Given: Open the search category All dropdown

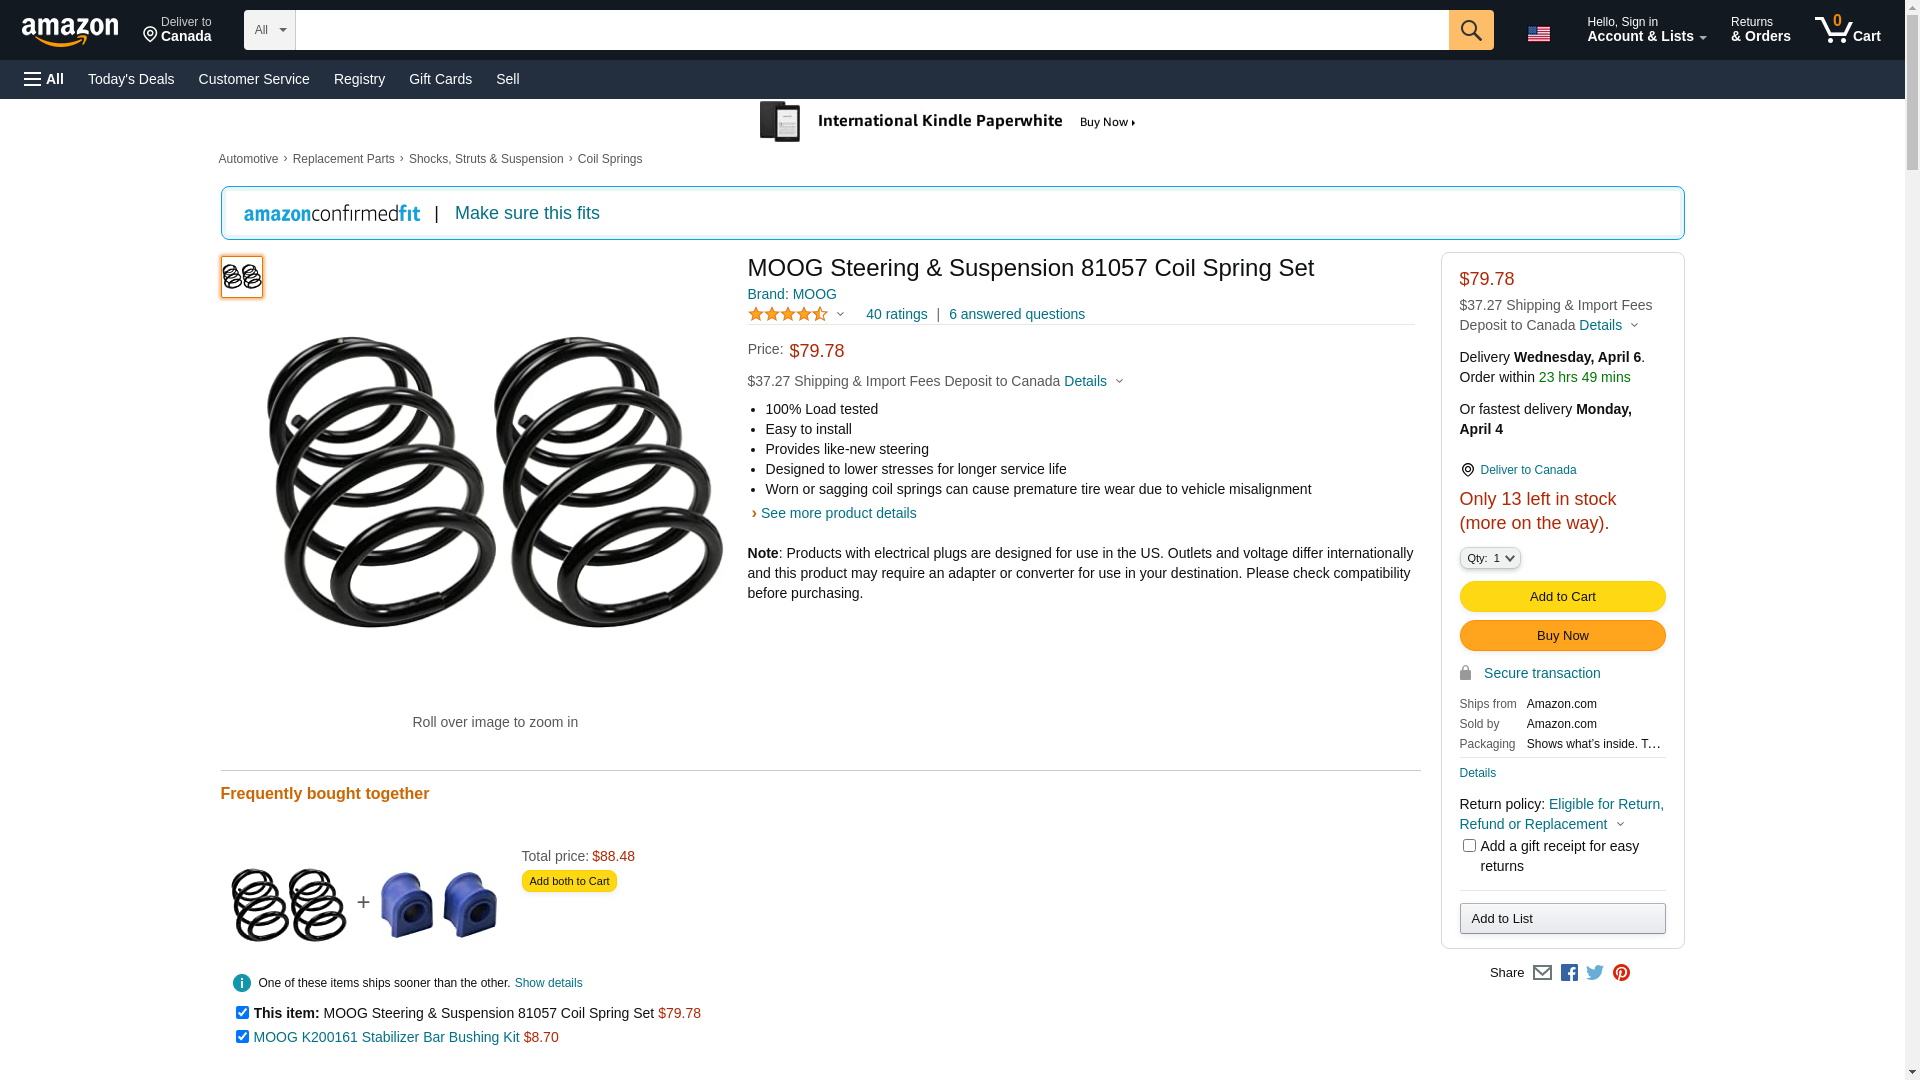Looking at the screenshot, I should [270, 30].
